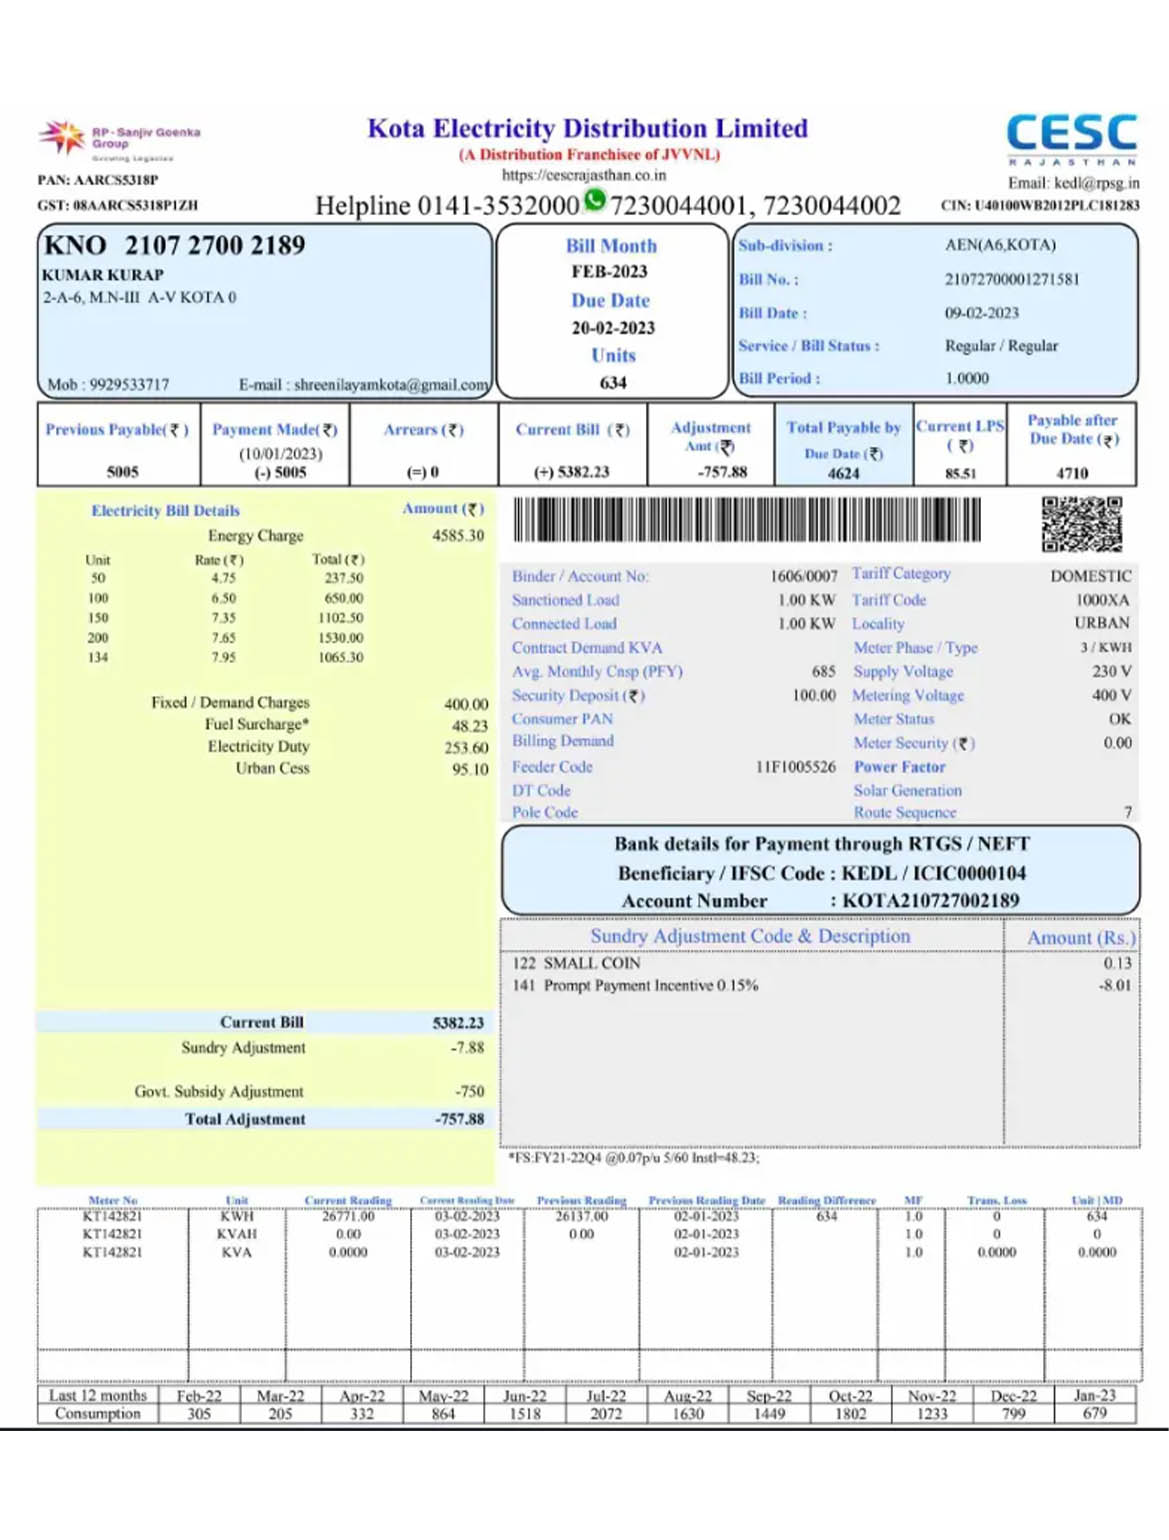The height and width of the screenshot is (1540, 1169).
Task: Click the FS:FY21-22Q4 footnote text
Action: click(634, 1158)
